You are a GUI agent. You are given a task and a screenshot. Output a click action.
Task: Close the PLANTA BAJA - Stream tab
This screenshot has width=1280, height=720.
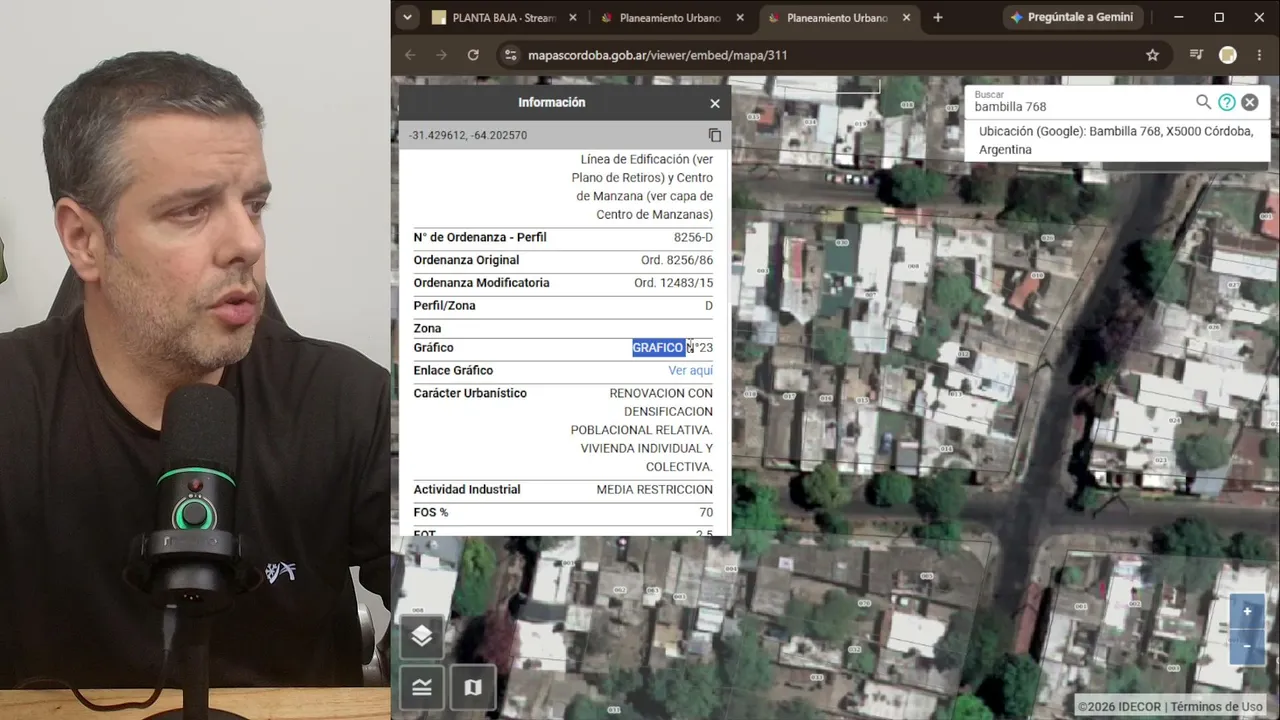(573, 18)
